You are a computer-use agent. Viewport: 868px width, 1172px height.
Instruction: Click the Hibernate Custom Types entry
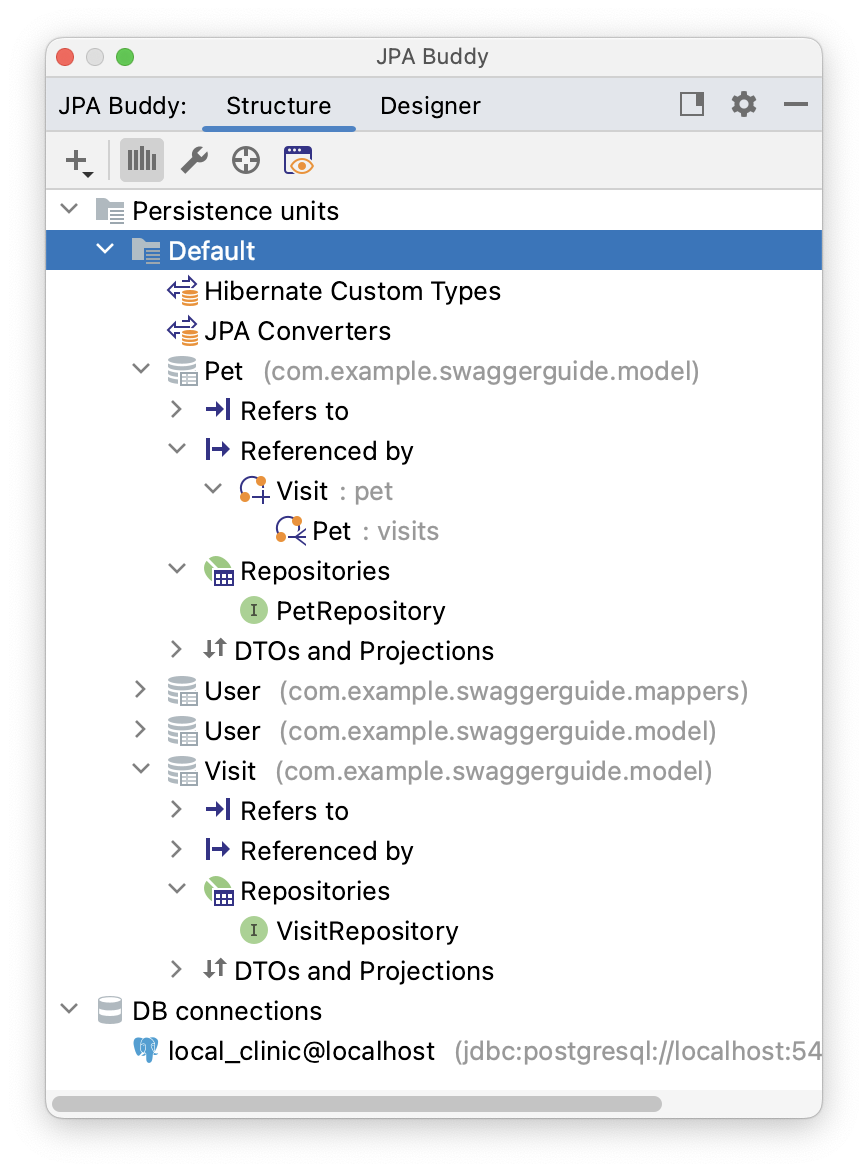pos(352,291)
